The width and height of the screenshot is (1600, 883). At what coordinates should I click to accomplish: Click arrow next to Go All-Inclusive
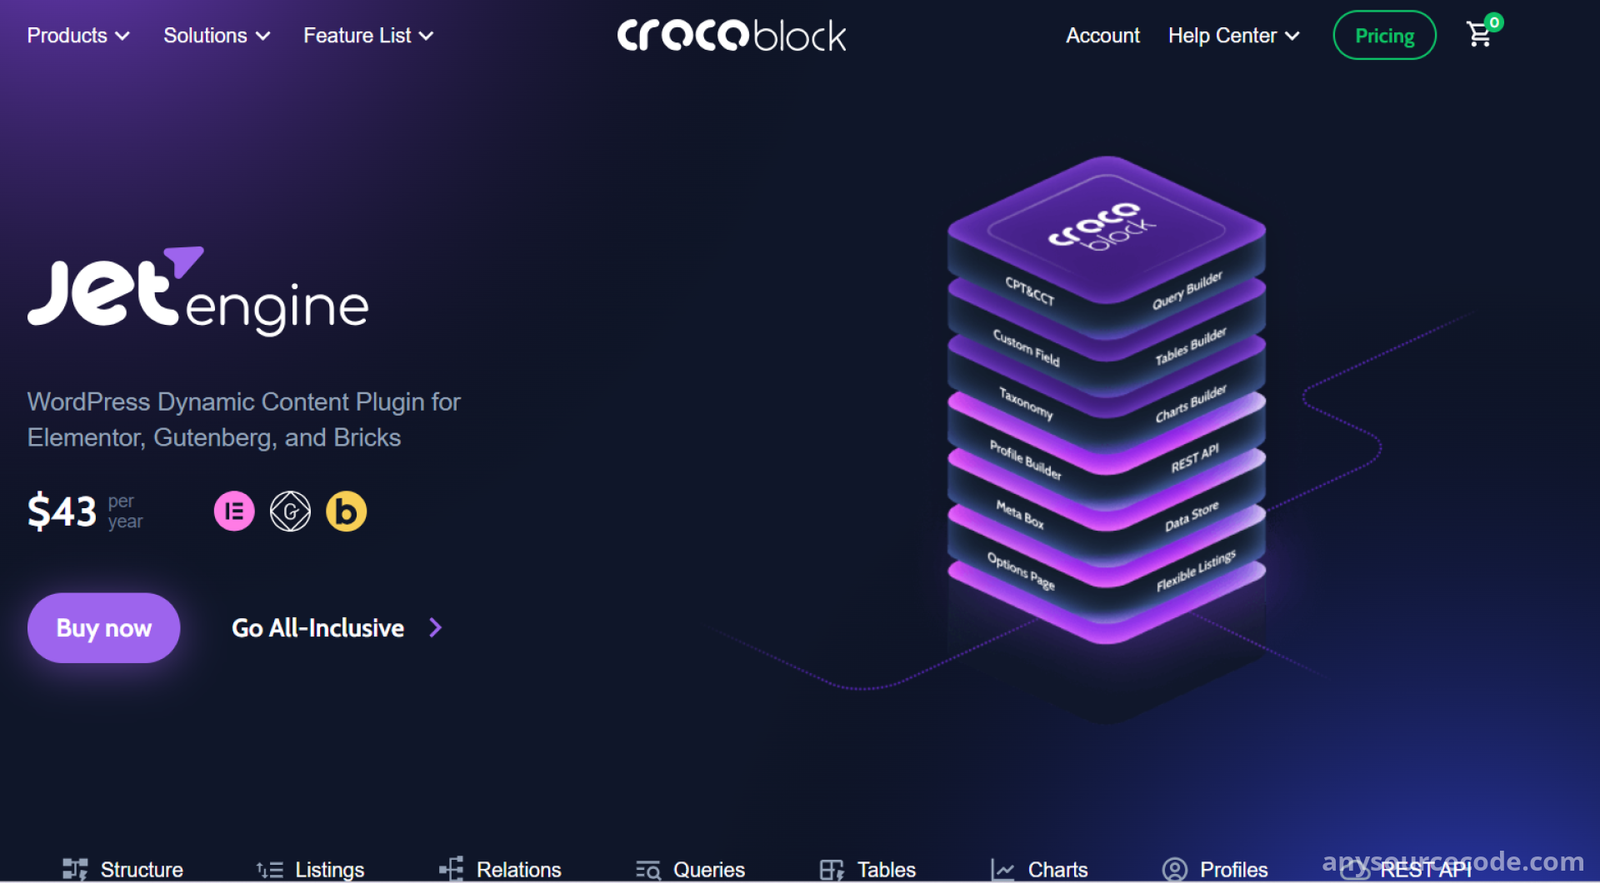[x=435, y=627]
